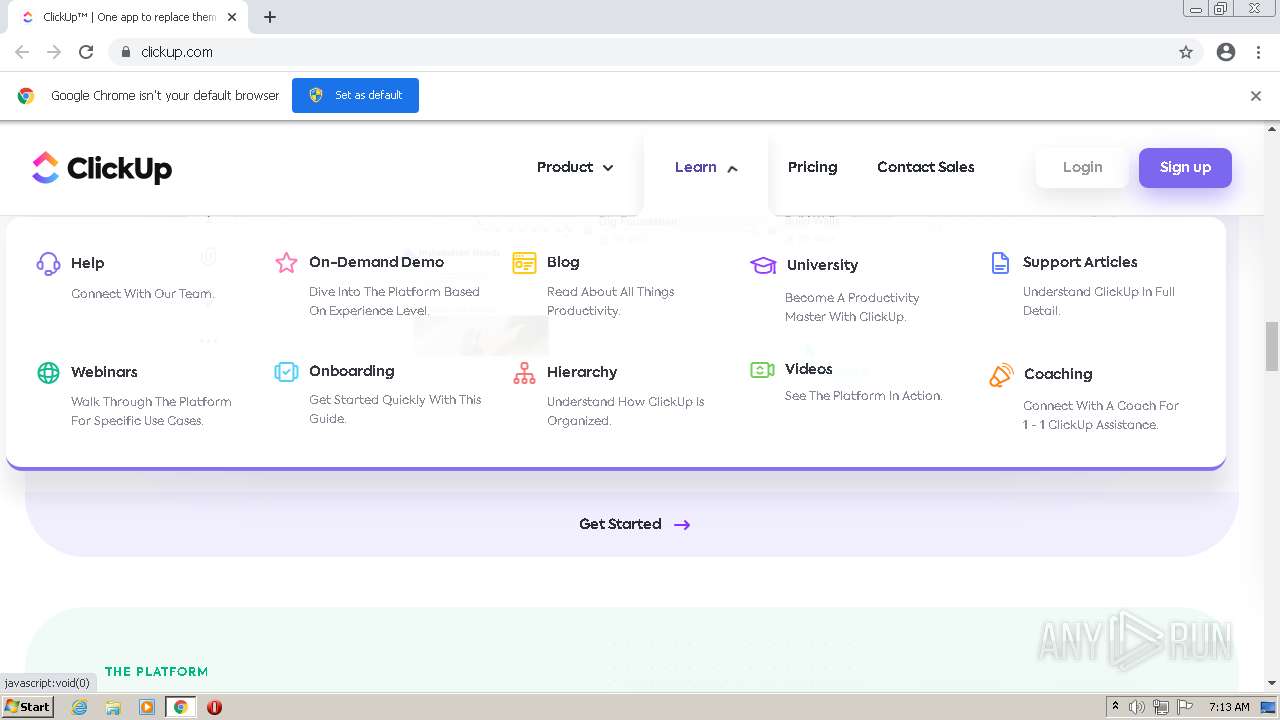The image size is (1280, 720).
Task: Click the Blog newspaper icon
Action: point(524,262)
